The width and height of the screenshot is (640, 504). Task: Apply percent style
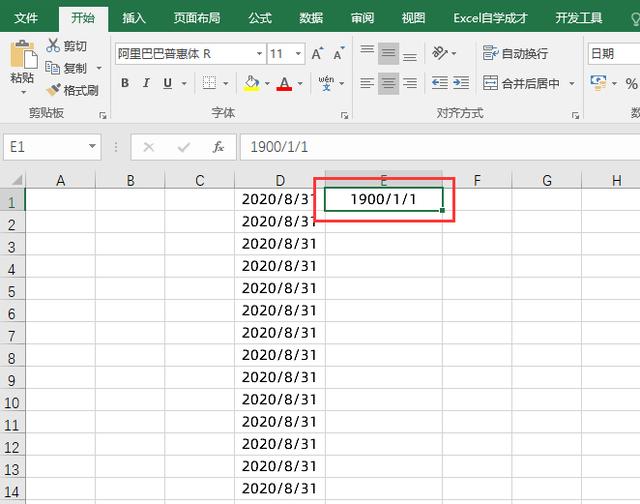[x=631, y=84]
